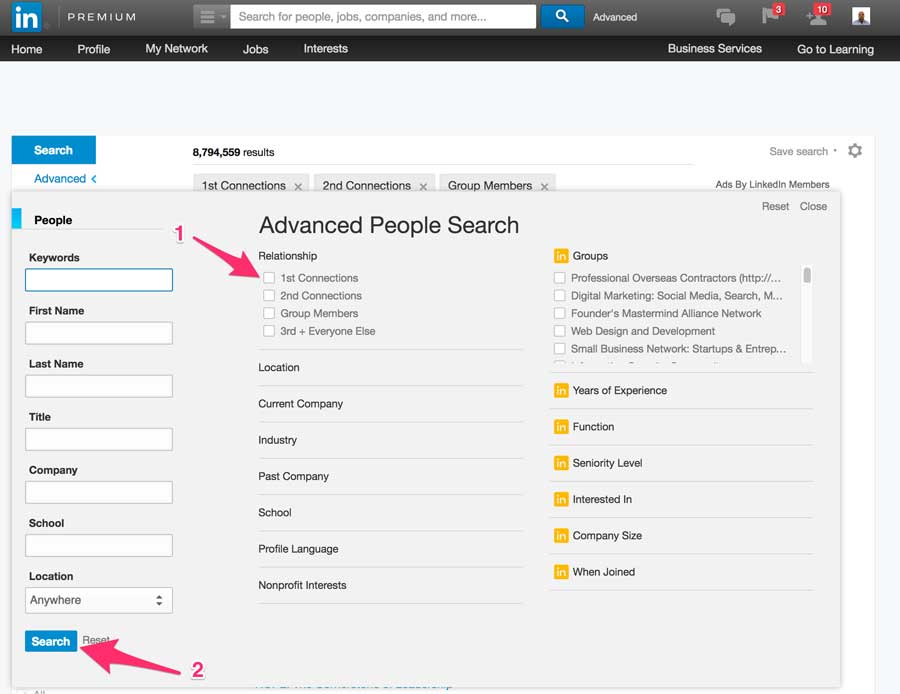Screen dimensions: 900x694
Task: Open the messages icon
Action: pos(726,17)
